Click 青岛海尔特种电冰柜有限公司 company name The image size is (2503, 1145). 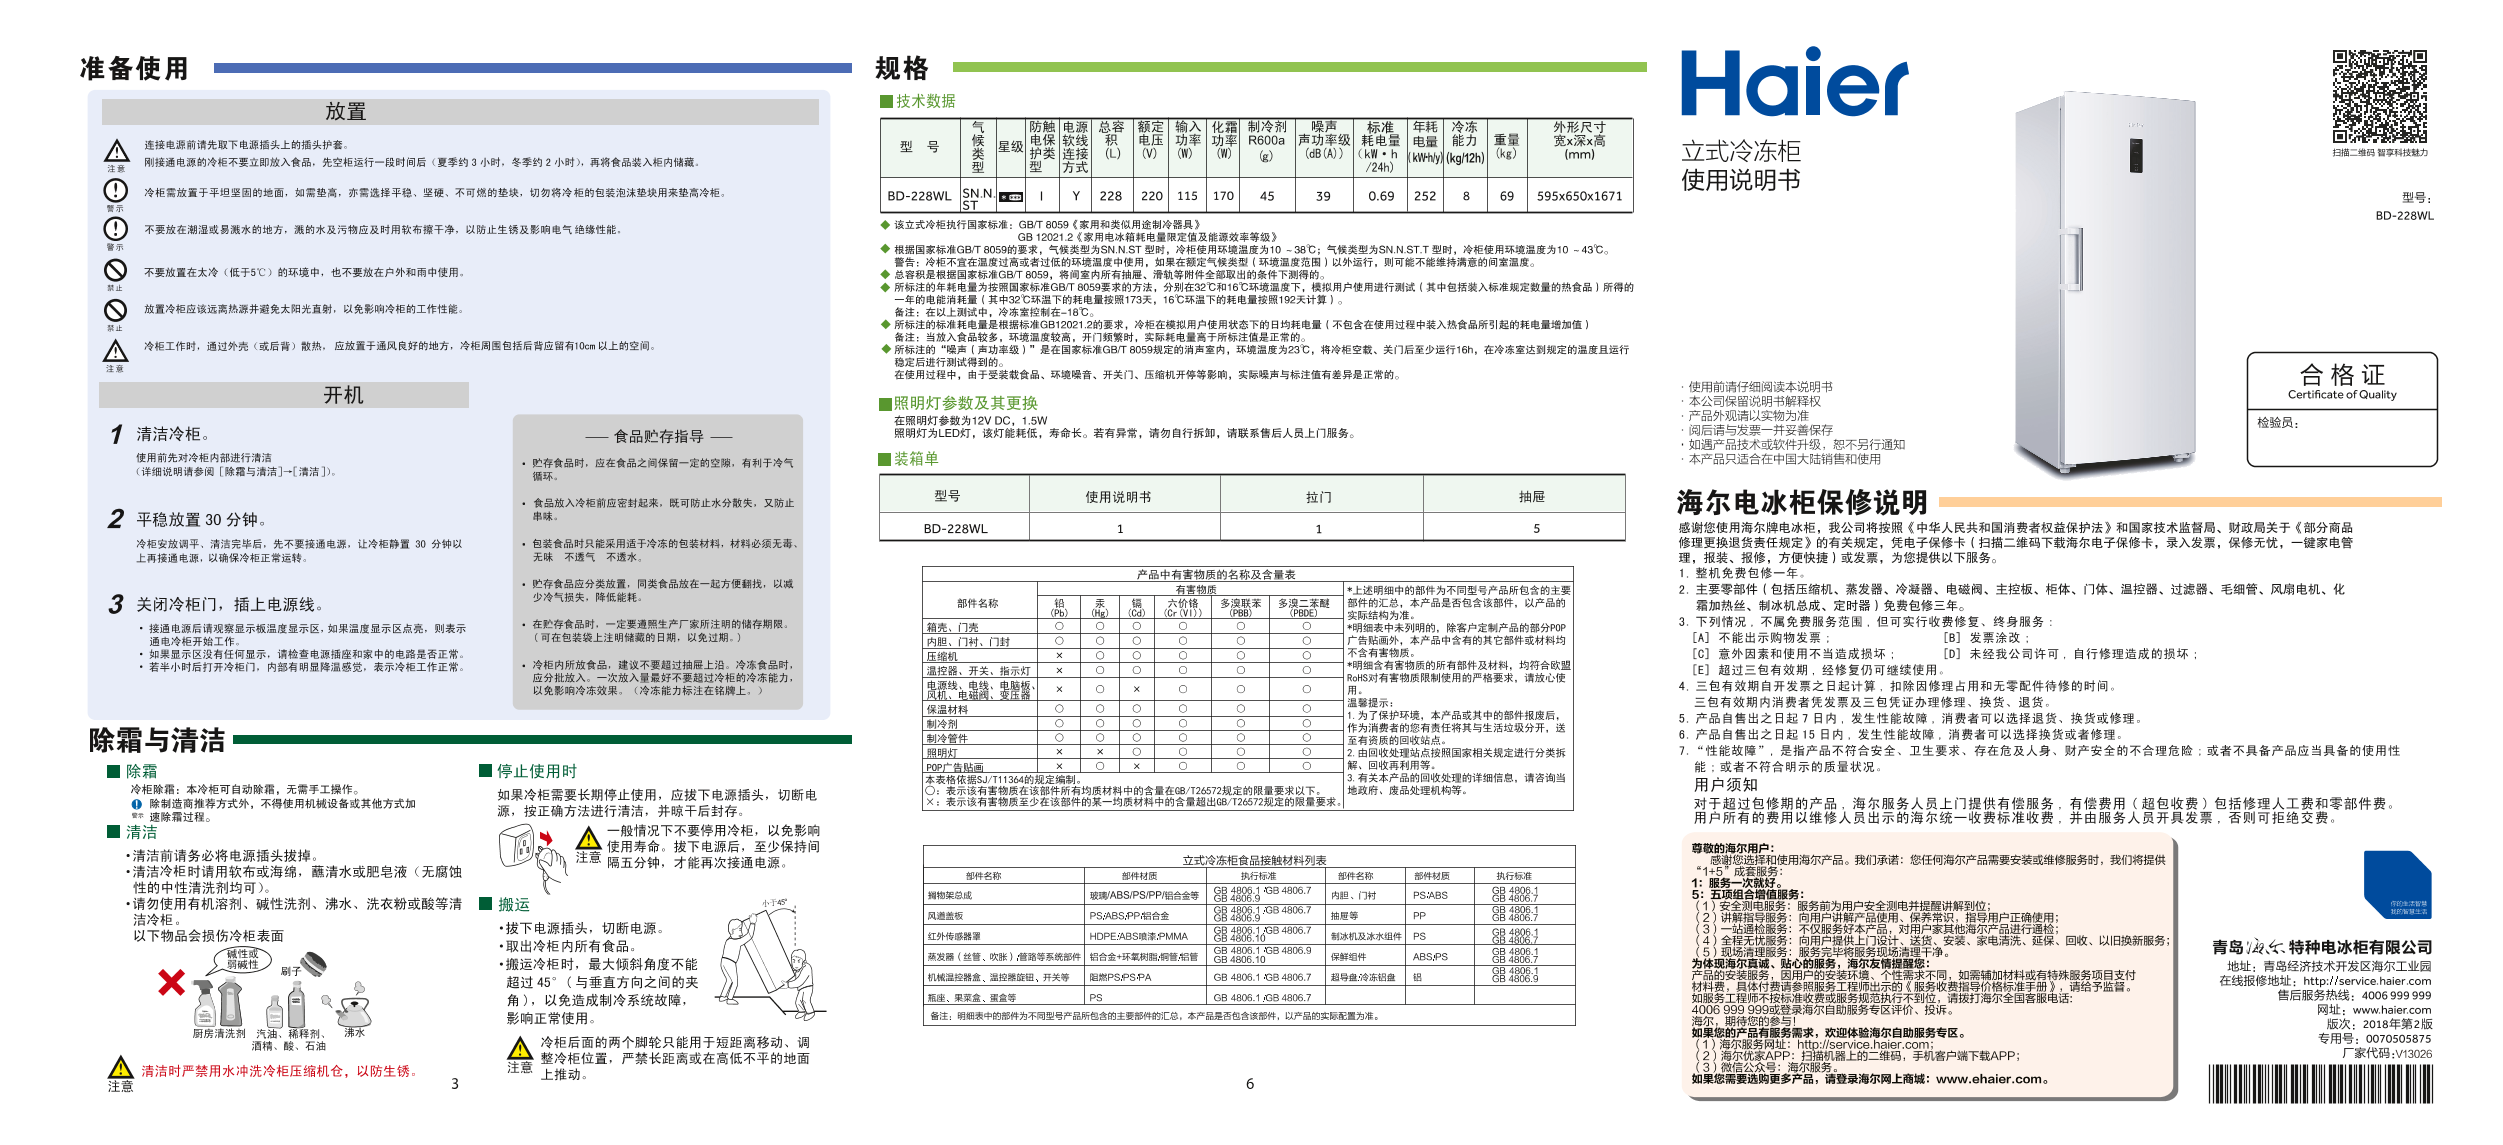coord(2321,947)
